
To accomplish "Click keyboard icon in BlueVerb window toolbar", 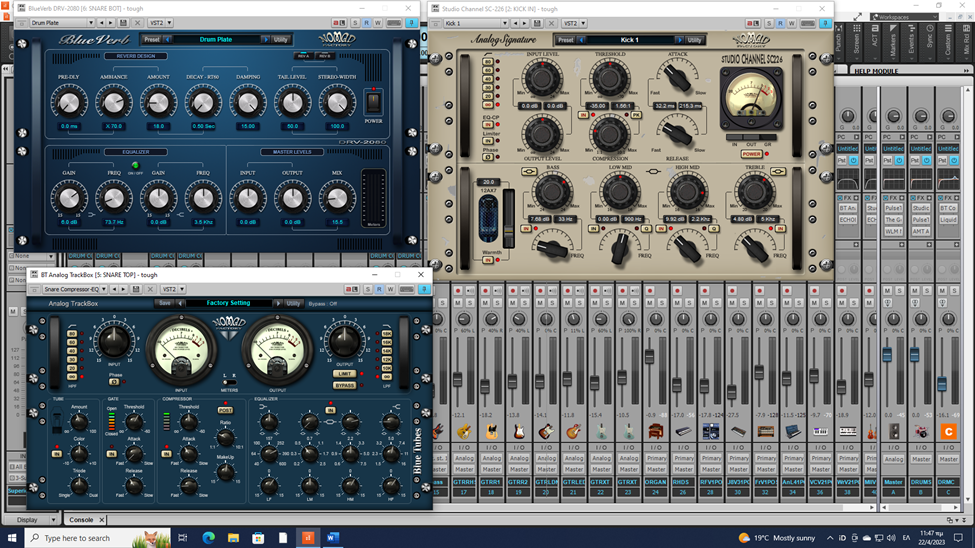I will (394, 23).
